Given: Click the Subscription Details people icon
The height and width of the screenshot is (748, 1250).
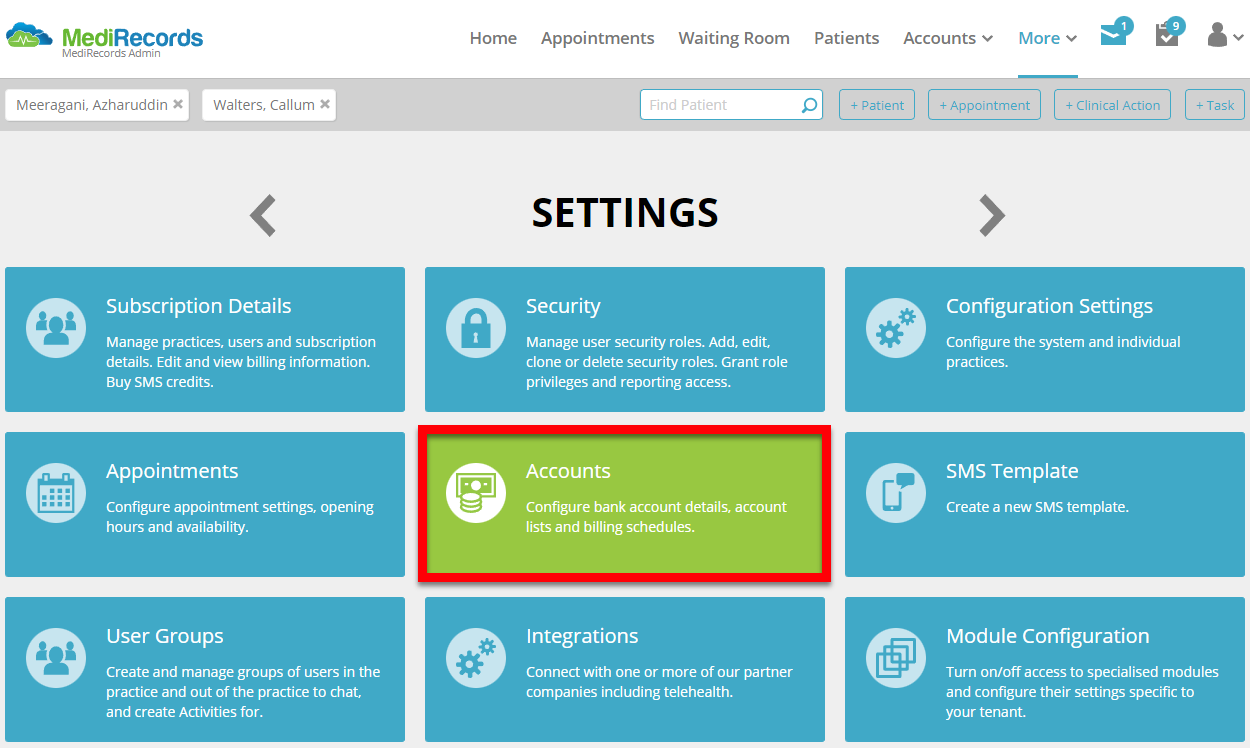Looking at the screenshot, I should (x=56, y=327).
